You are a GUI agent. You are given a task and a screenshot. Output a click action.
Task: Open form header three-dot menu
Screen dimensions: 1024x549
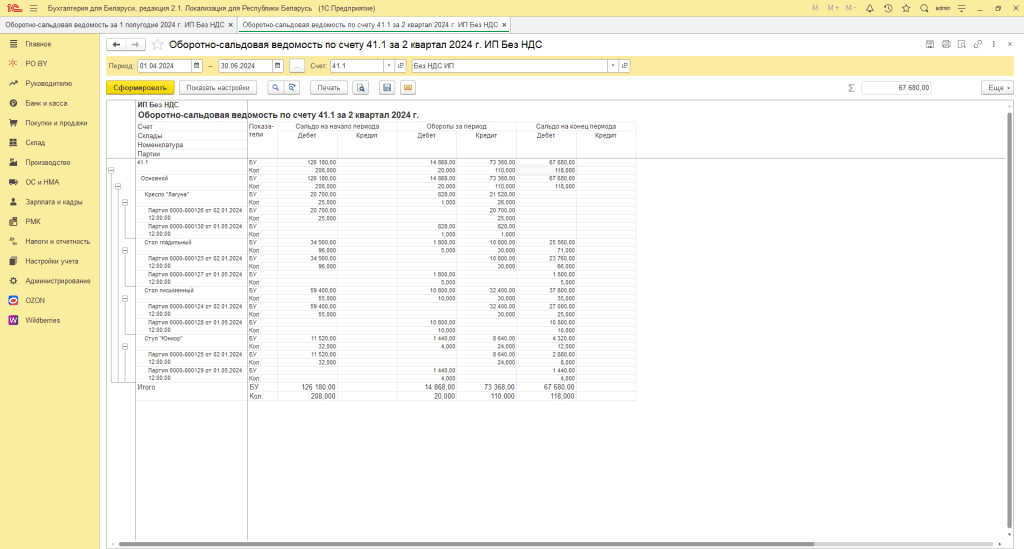coord(994,44)
